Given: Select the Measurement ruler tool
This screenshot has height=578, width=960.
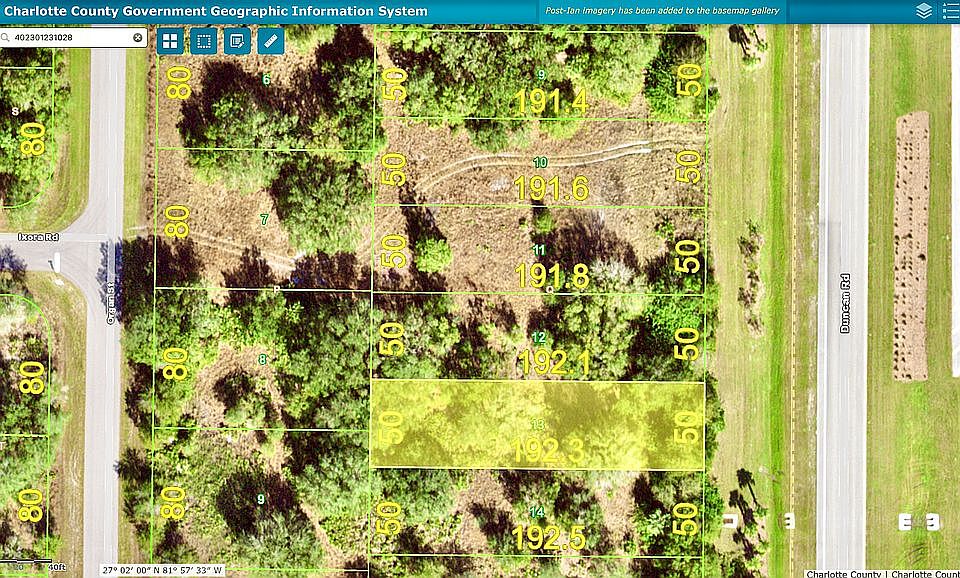Looking at the screenshot, I should coord(270,41).
